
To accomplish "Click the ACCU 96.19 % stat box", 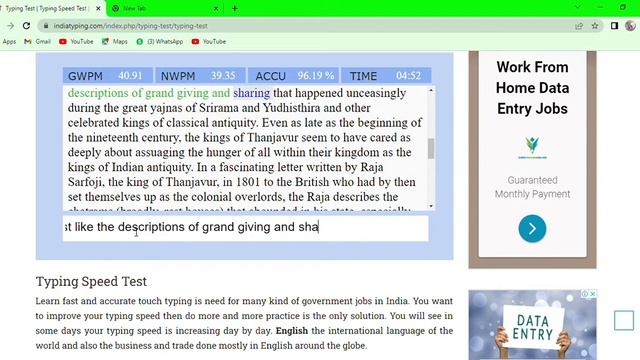I will tap(293, 76).
